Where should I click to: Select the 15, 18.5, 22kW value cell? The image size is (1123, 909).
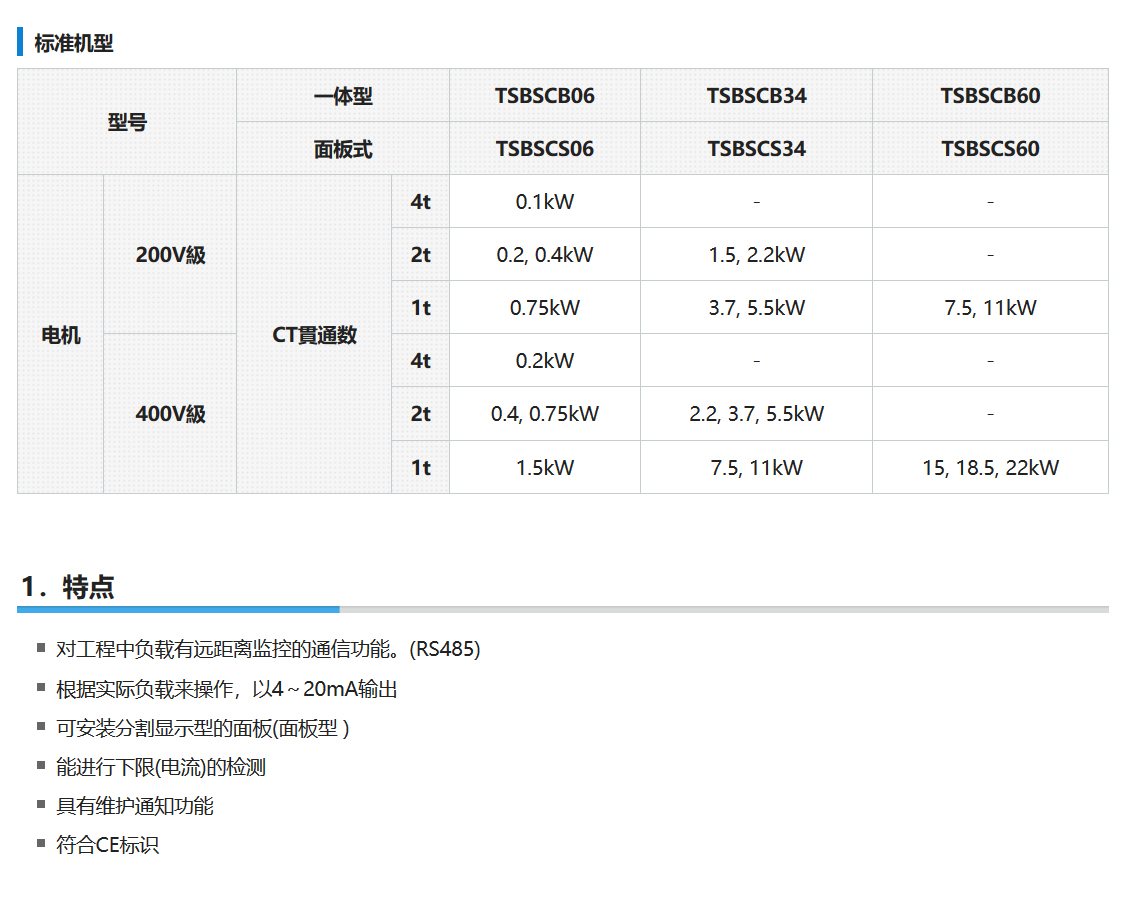point(991,467)
